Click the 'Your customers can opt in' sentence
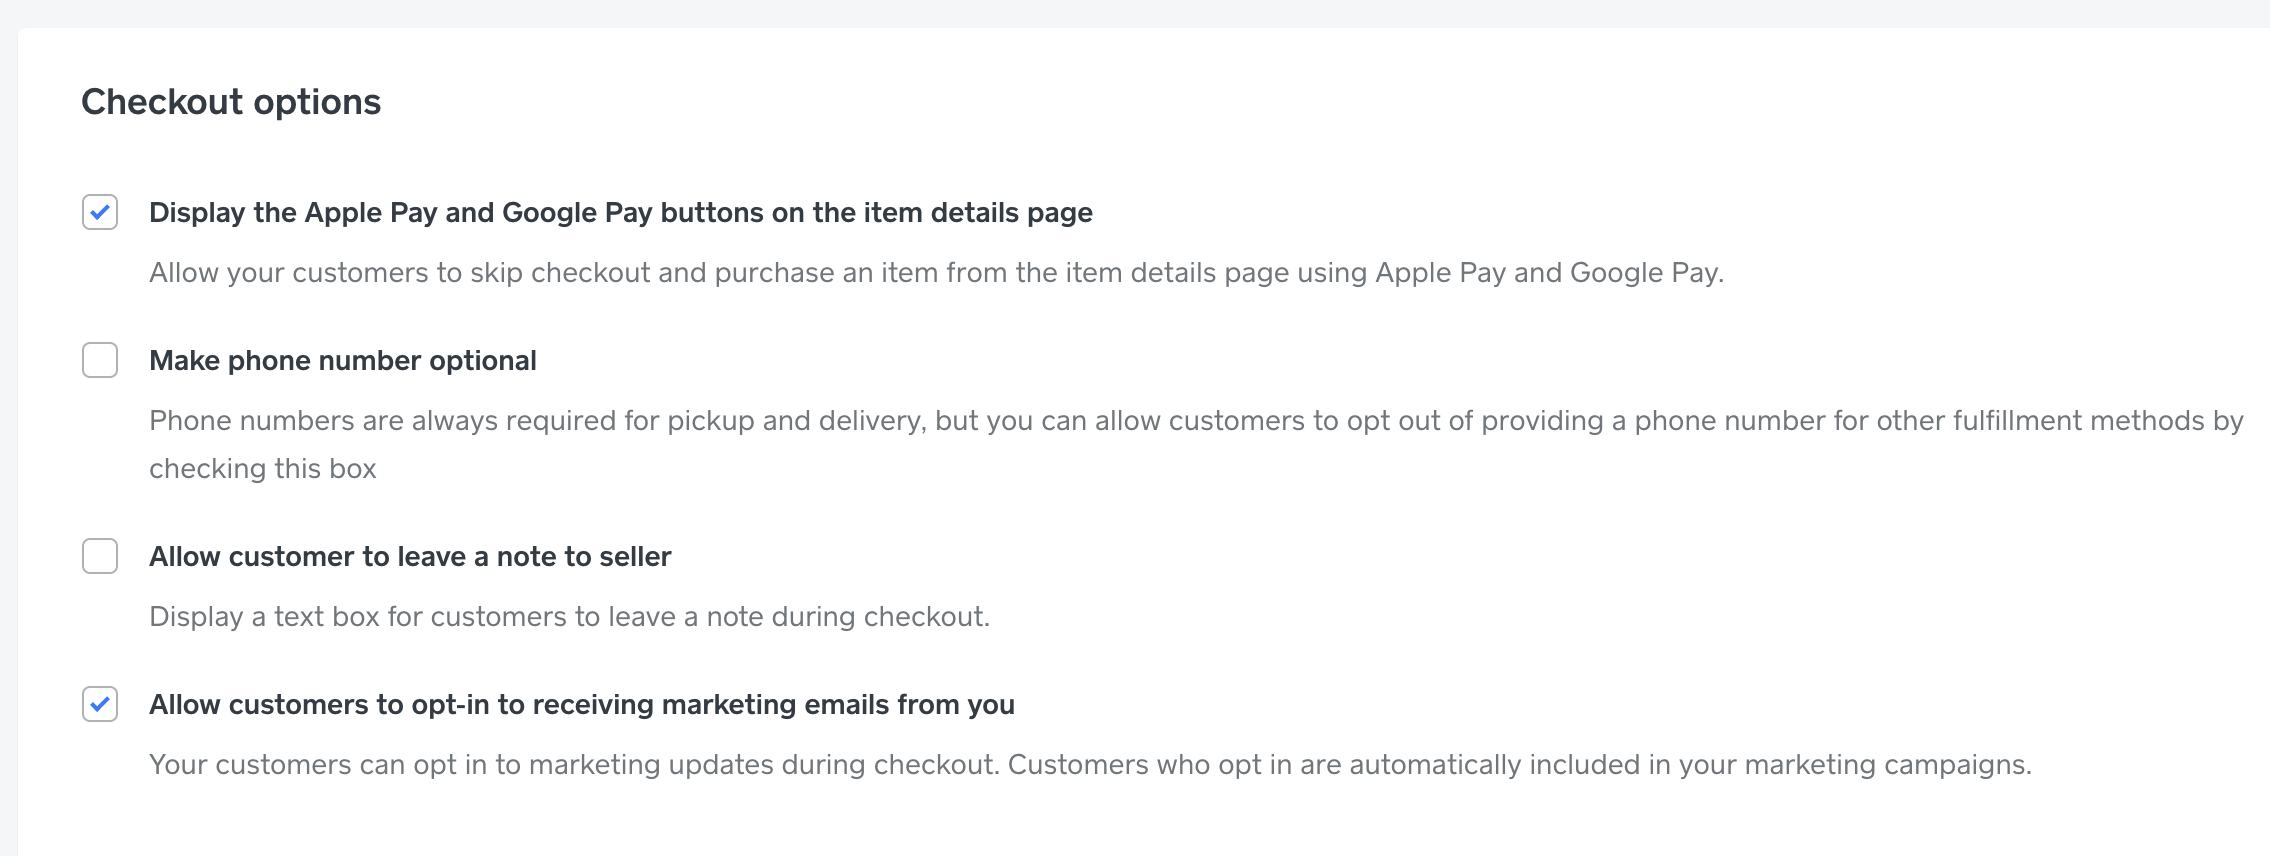This screenshot has height=856, width=2270. coord(574,765)
